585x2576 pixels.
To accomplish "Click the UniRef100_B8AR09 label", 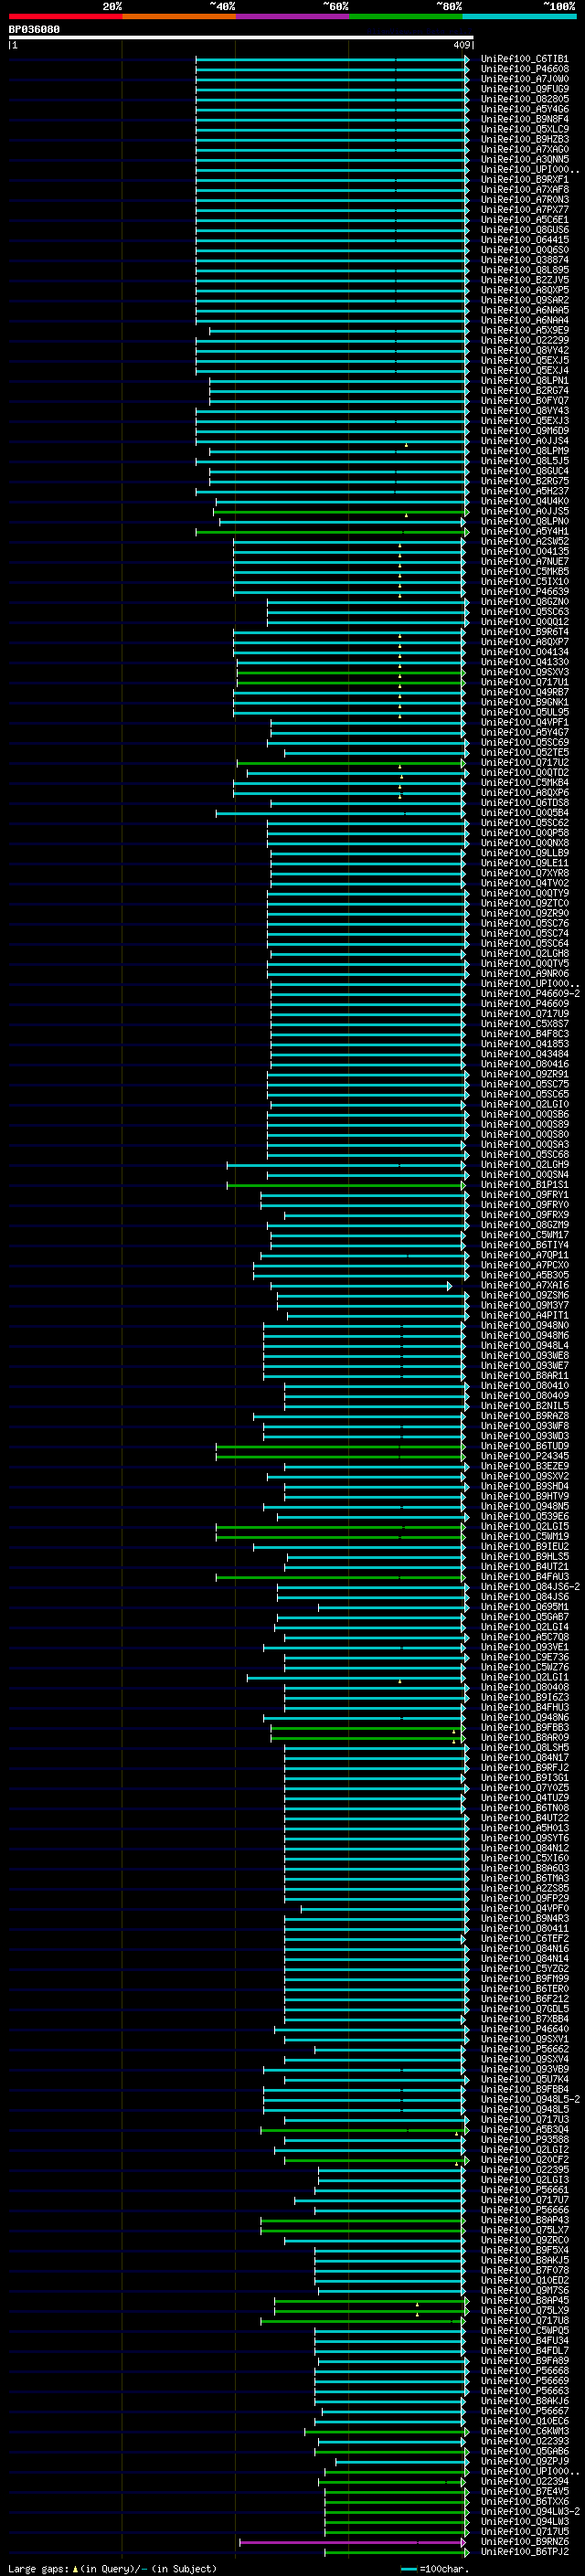I will tap(525, 1737).
